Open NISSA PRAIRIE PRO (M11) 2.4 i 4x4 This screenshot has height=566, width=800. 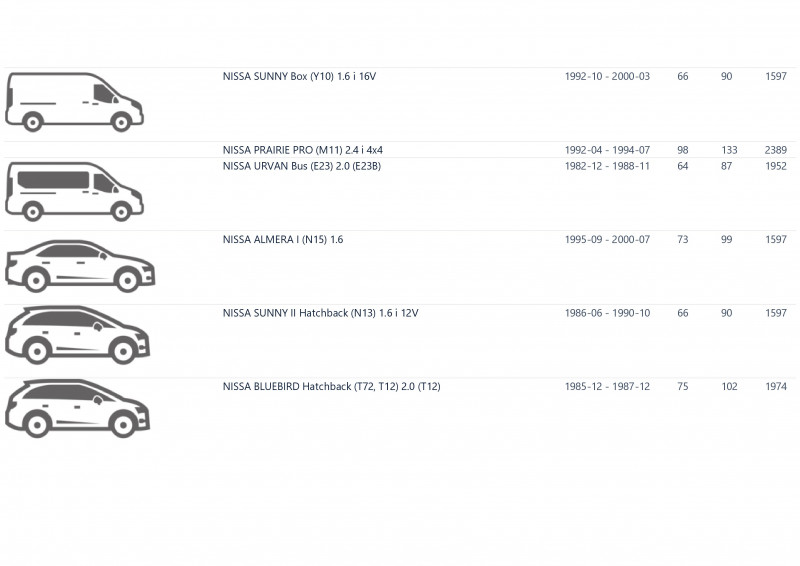303,150
